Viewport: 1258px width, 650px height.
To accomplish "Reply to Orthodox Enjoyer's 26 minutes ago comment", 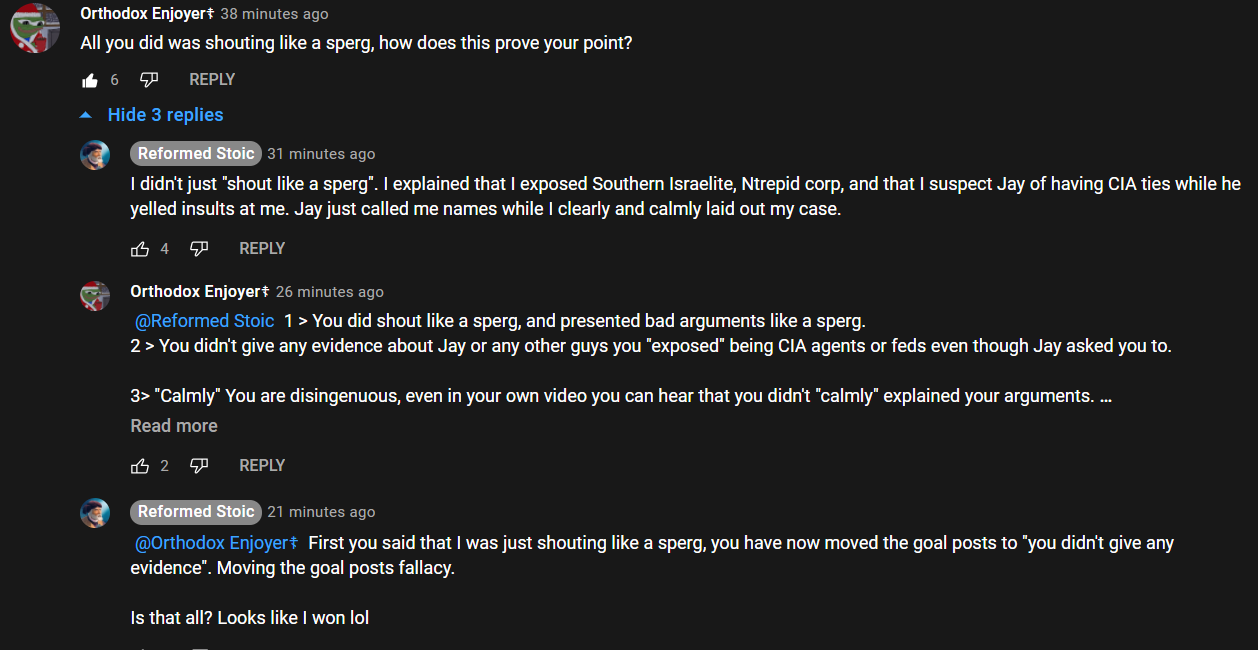I will pyautogui.click(x=262, y=466).
